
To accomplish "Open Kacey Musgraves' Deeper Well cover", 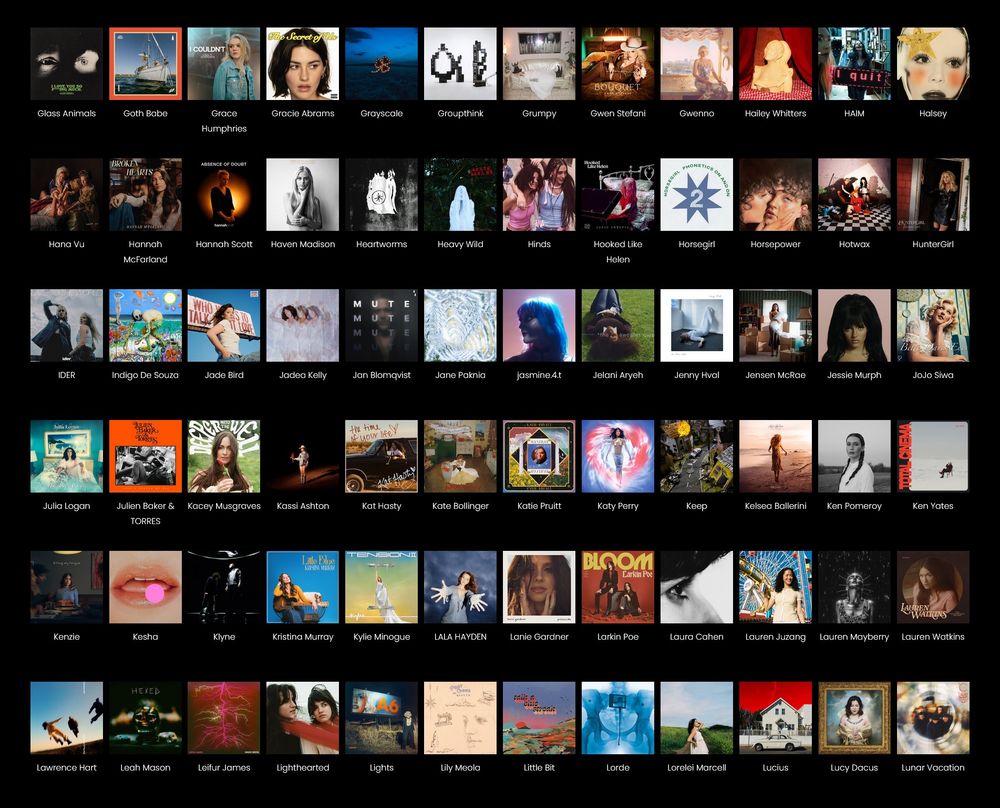I will point(224,456).
